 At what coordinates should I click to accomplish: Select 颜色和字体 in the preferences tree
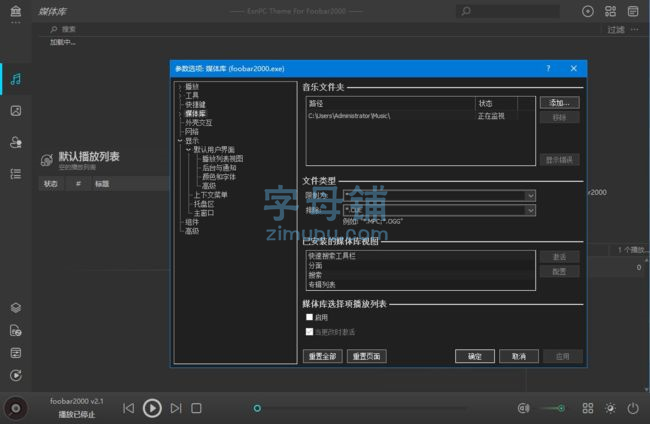219,177
